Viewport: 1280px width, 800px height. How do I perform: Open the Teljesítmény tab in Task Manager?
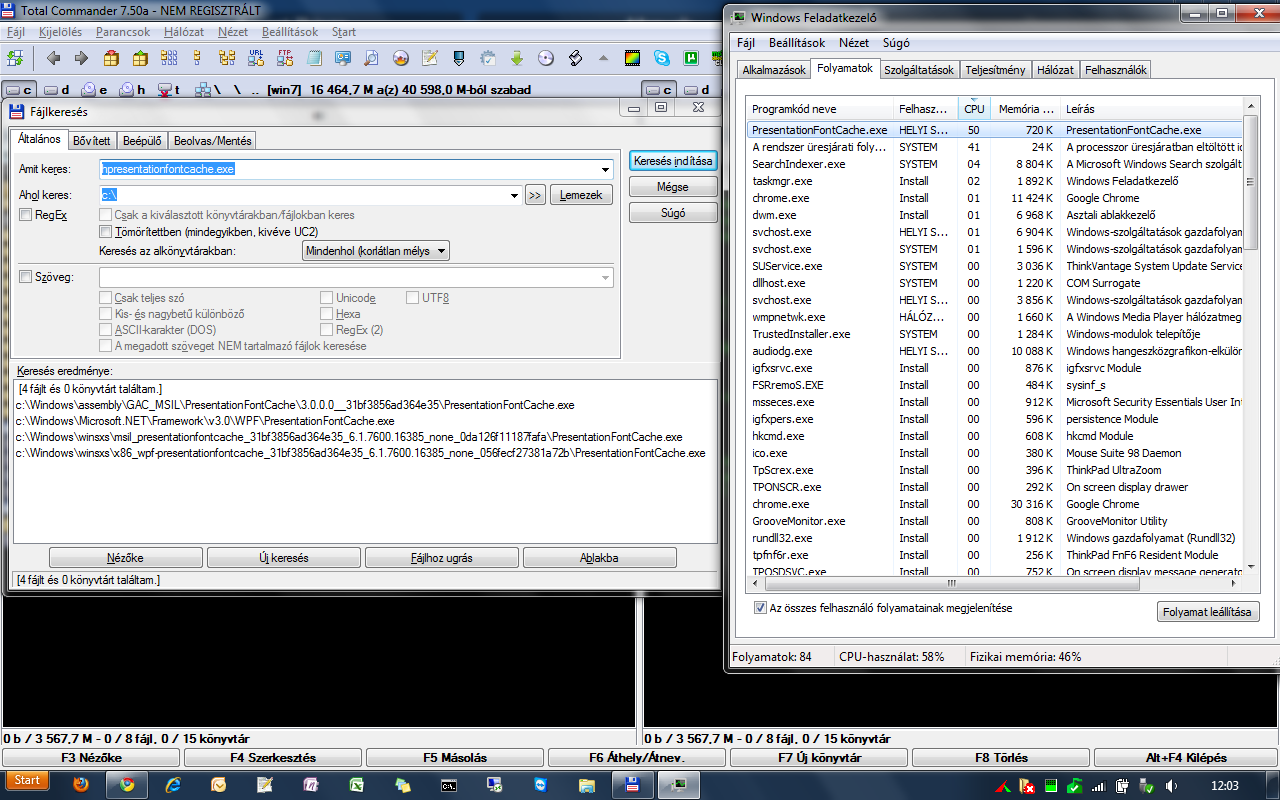pyautogui.click(x=995, y=70)
